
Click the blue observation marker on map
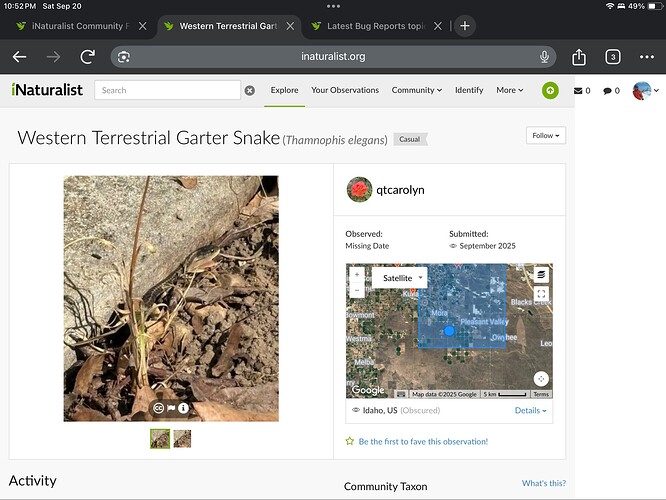click(x=449, y=331)
